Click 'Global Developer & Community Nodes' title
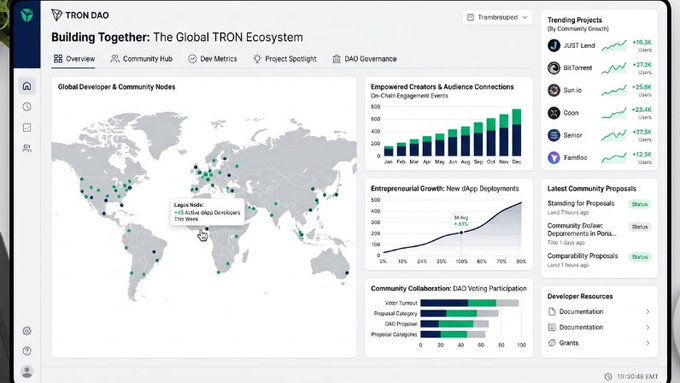Image resolution: width=680 pixels, height=383 pixels. tap(117, 87)
